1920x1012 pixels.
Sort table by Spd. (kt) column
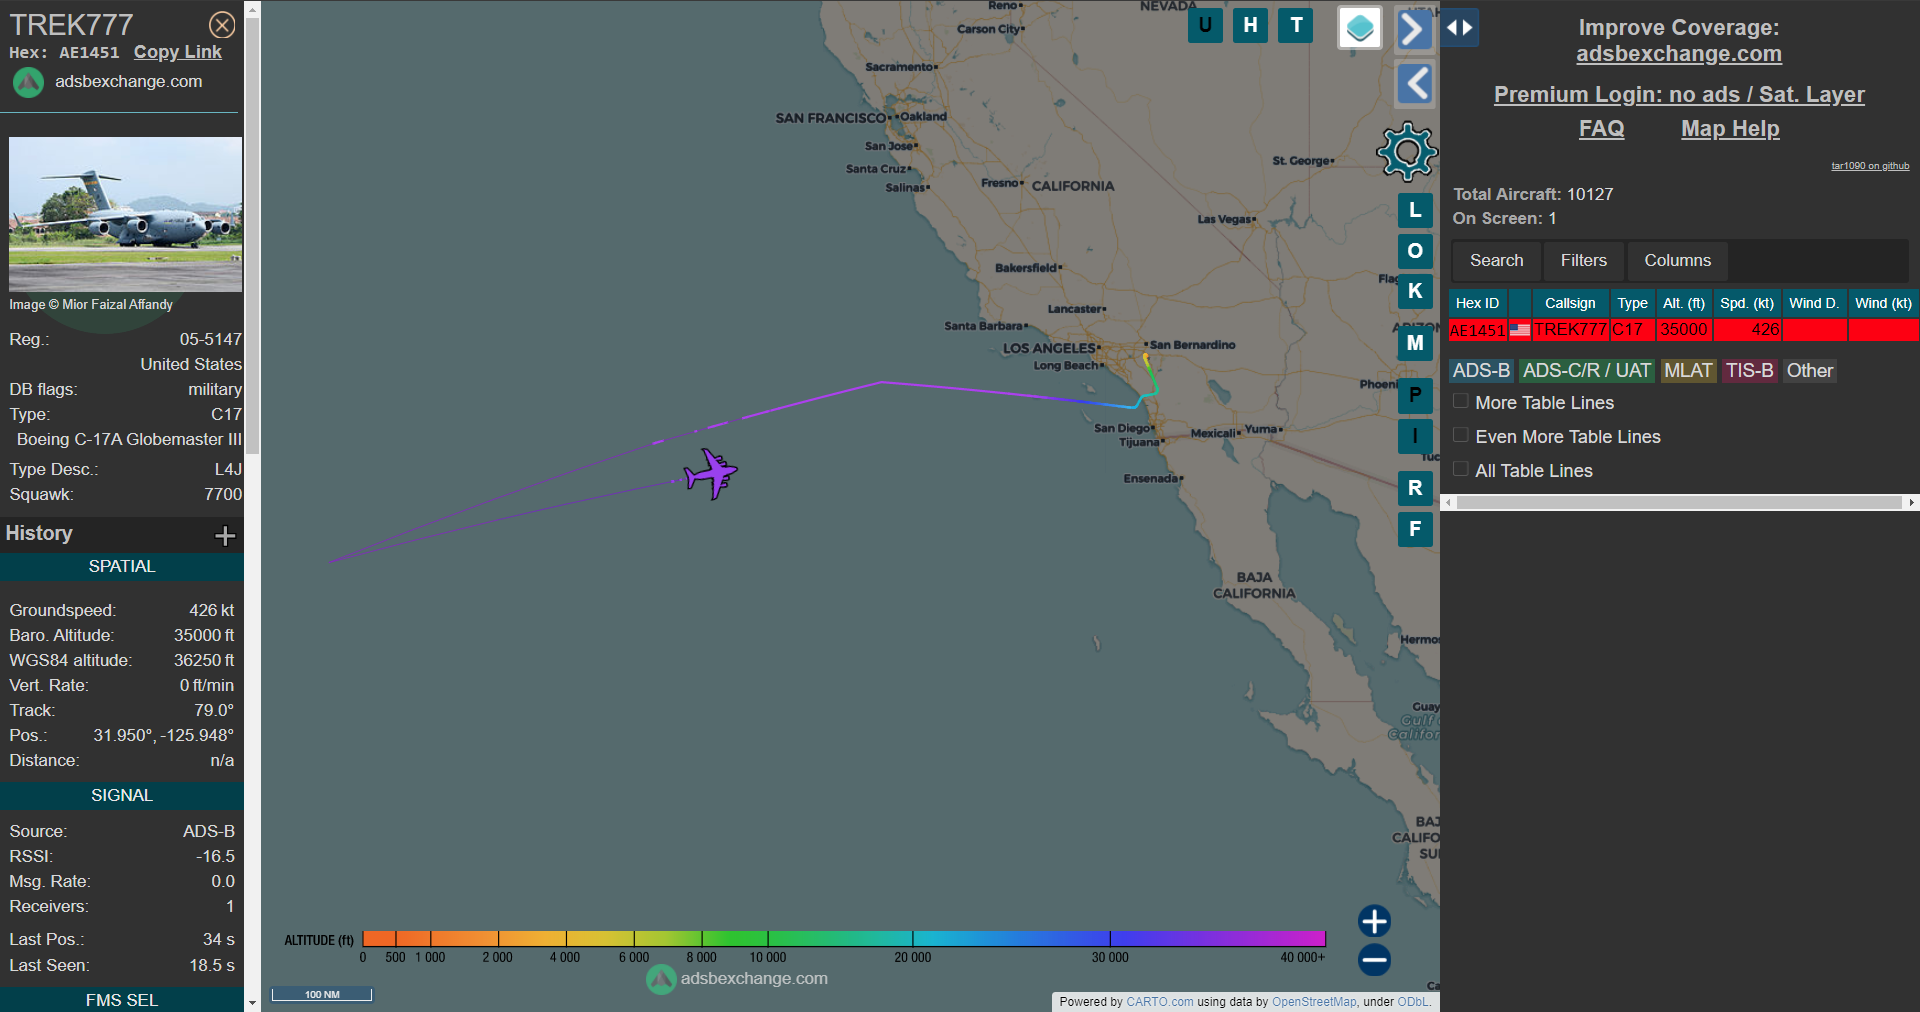[1747, 303]
